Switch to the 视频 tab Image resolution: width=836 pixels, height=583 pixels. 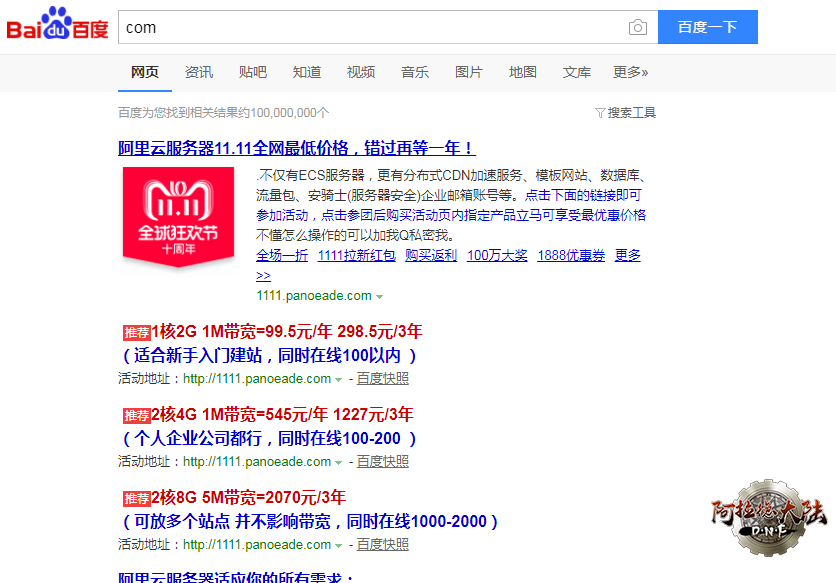(361, 72)
